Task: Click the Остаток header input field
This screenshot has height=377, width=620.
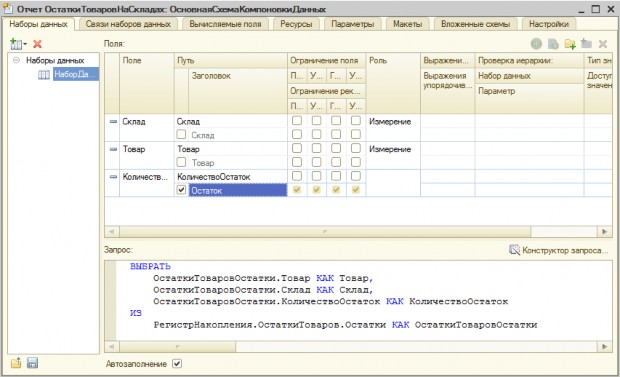Action: (238, 190)
